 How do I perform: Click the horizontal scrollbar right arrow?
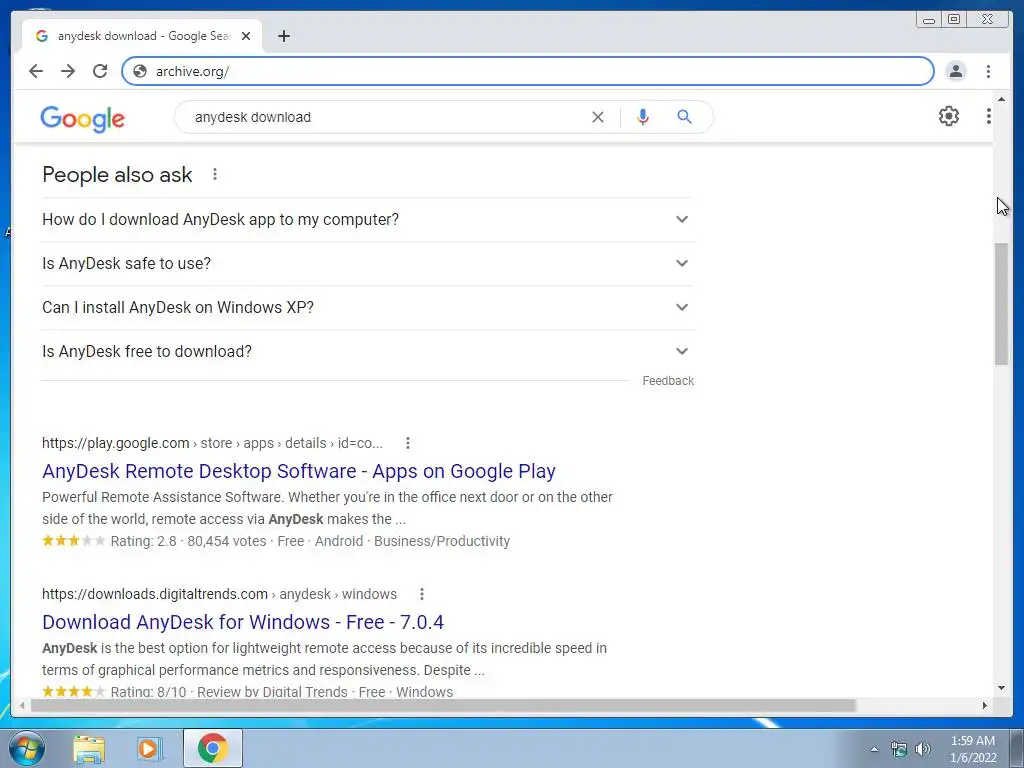pos(985,705)
